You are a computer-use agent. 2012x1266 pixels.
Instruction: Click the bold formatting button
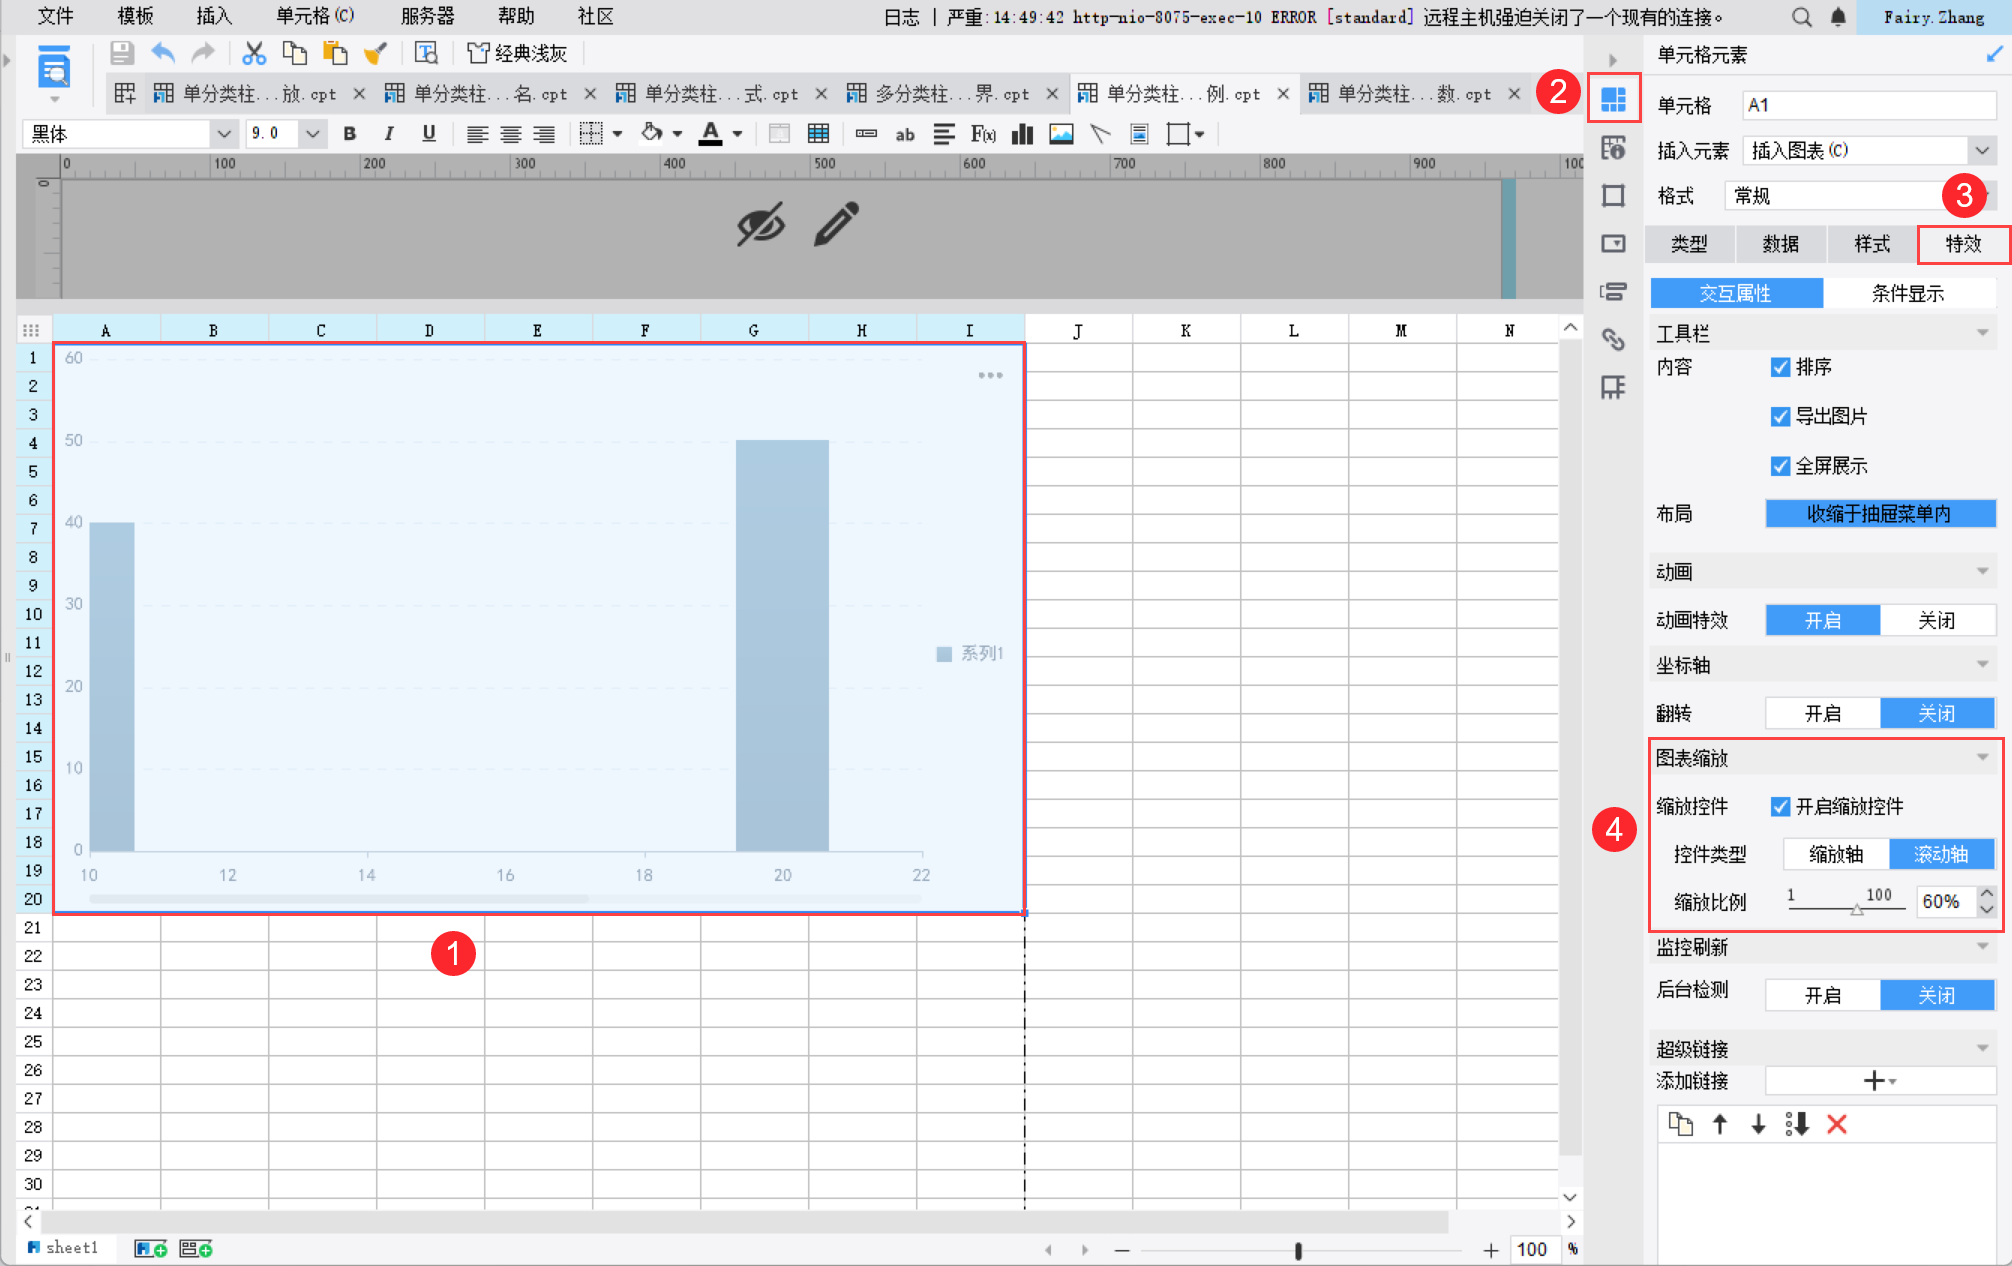(349, 134)
